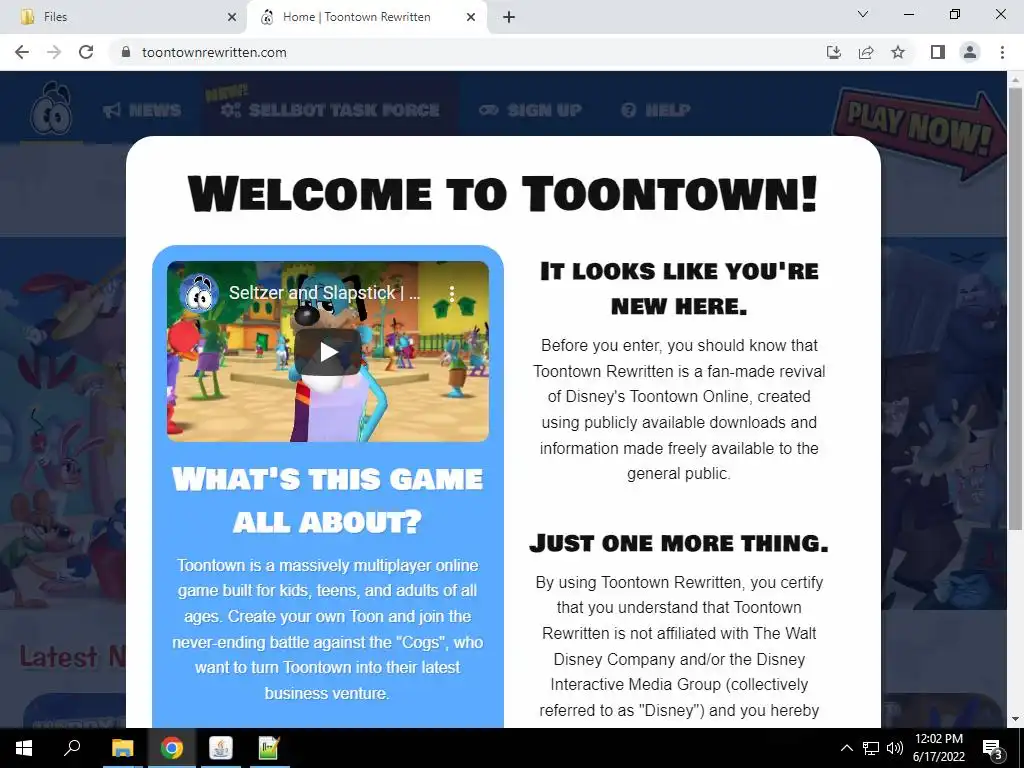The image size is (1024, 768).
Task: Open Windows taskbar search
Action: click(x=72, y=748)
